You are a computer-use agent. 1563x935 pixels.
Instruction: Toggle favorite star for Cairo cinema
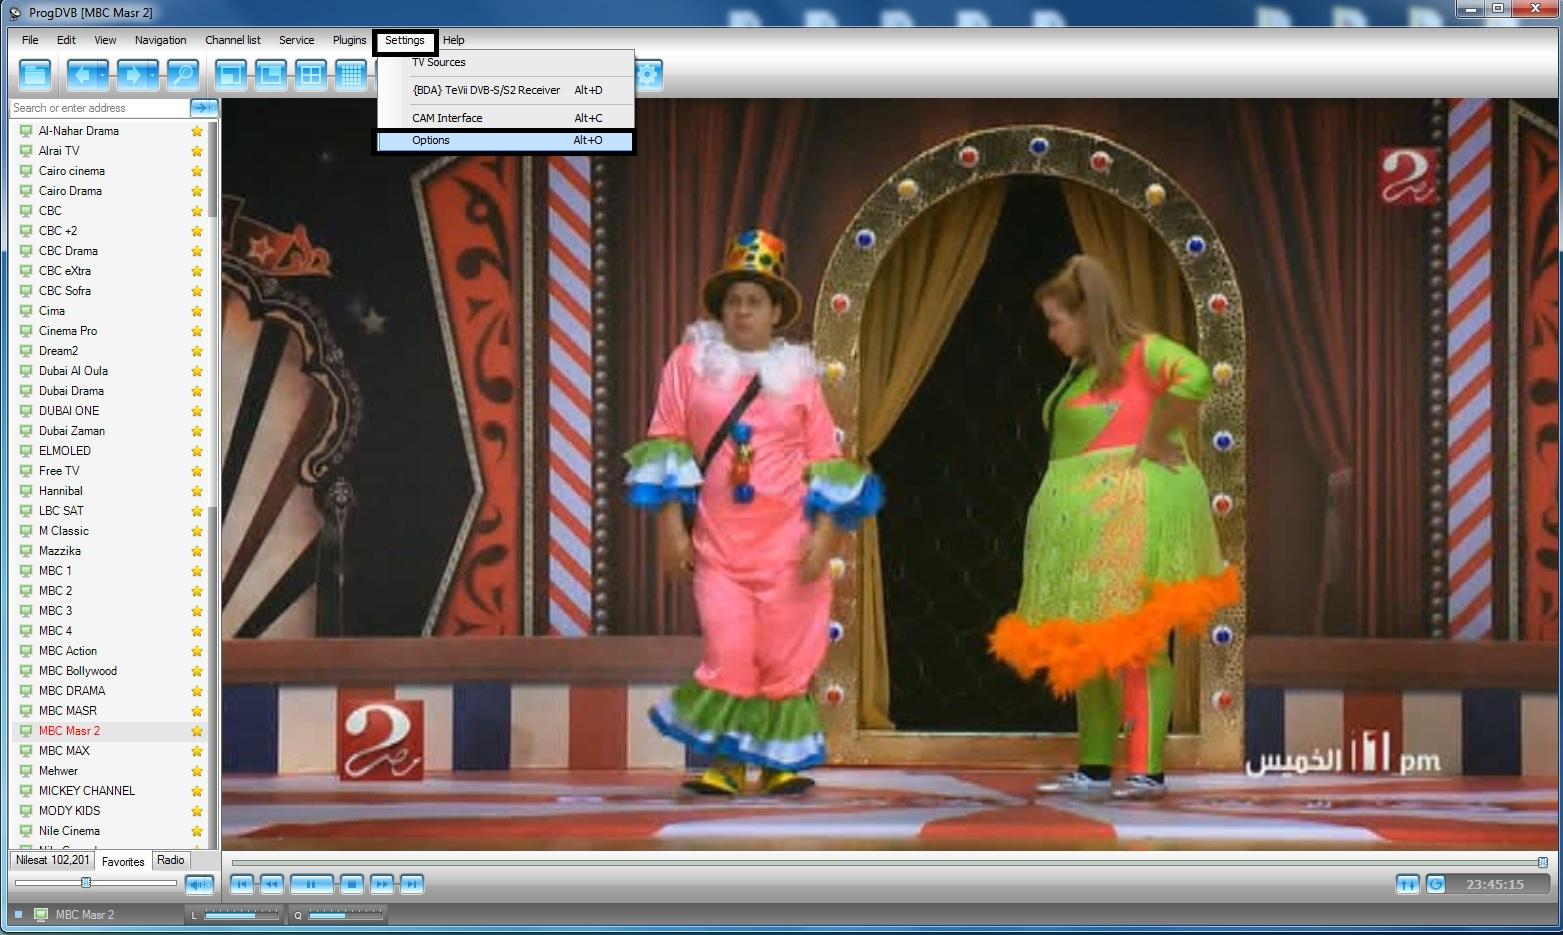click(197, 171)
